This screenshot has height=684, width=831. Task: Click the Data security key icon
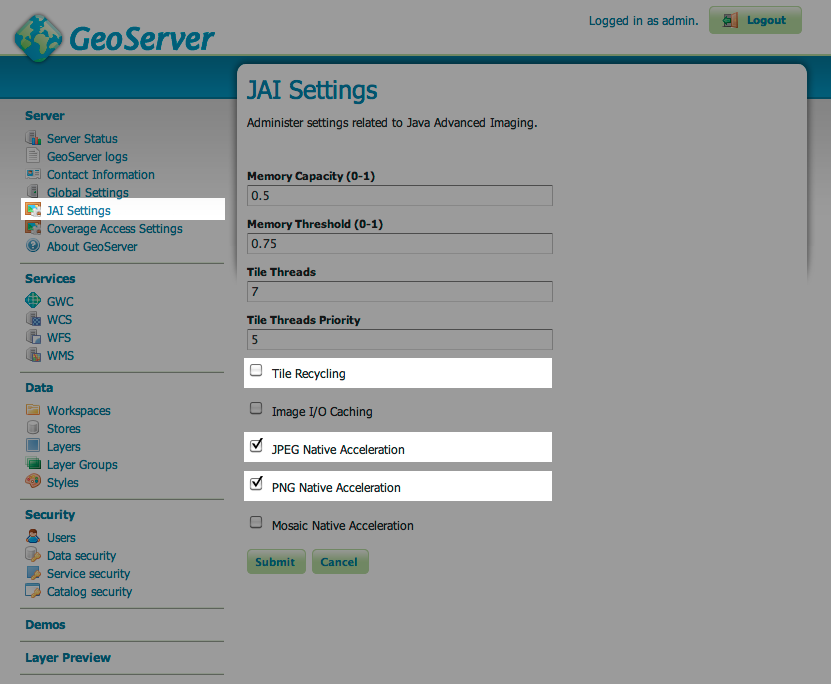pyautogui.click(x=33, y=554)
